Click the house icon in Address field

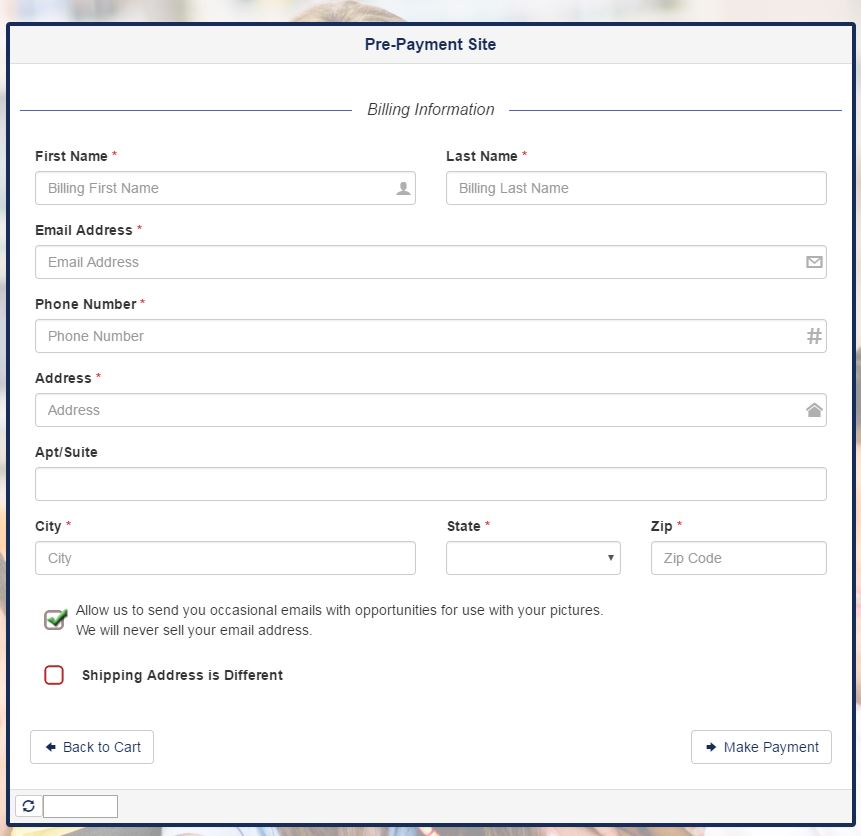coord(814,410)
